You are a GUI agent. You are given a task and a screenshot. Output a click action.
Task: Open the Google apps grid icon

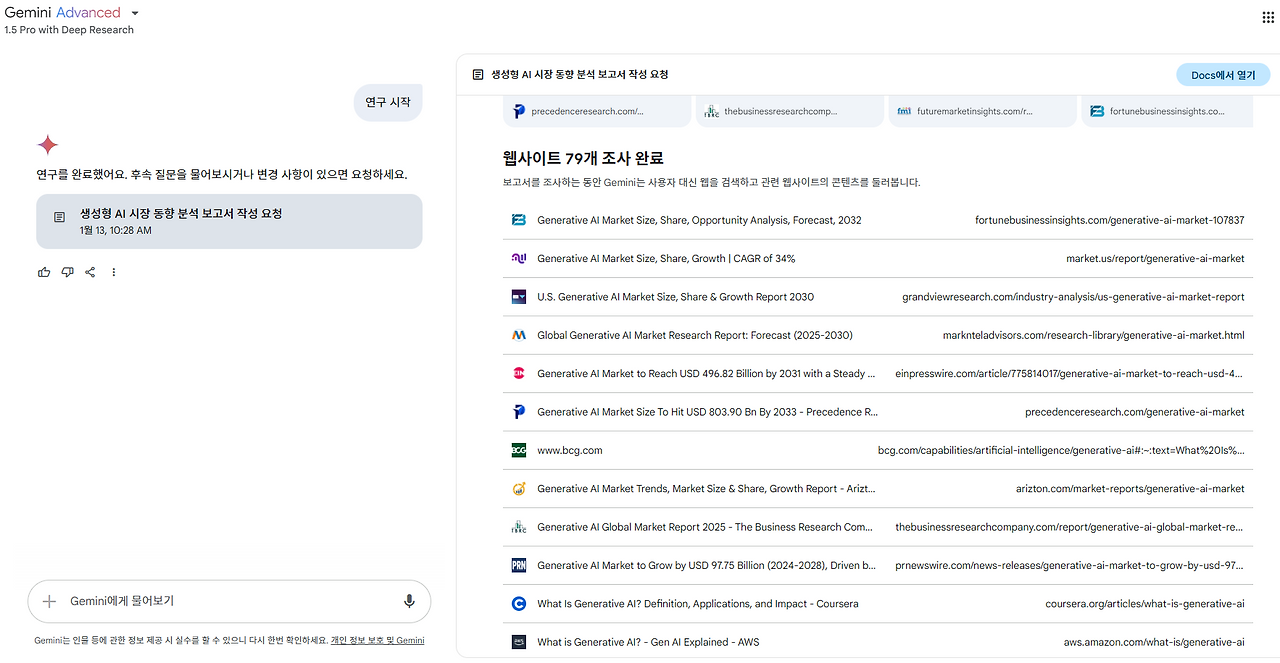coord(1268,17)
